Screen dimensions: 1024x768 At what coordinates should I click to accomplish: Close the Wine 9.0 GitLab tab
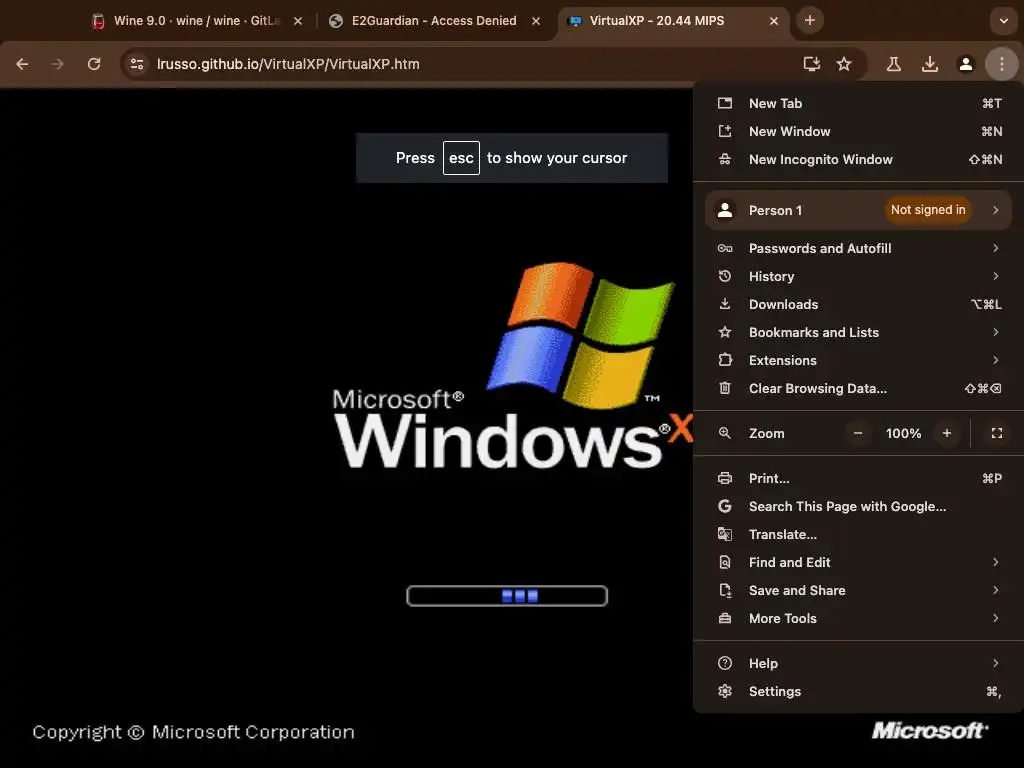coord(298,21)
